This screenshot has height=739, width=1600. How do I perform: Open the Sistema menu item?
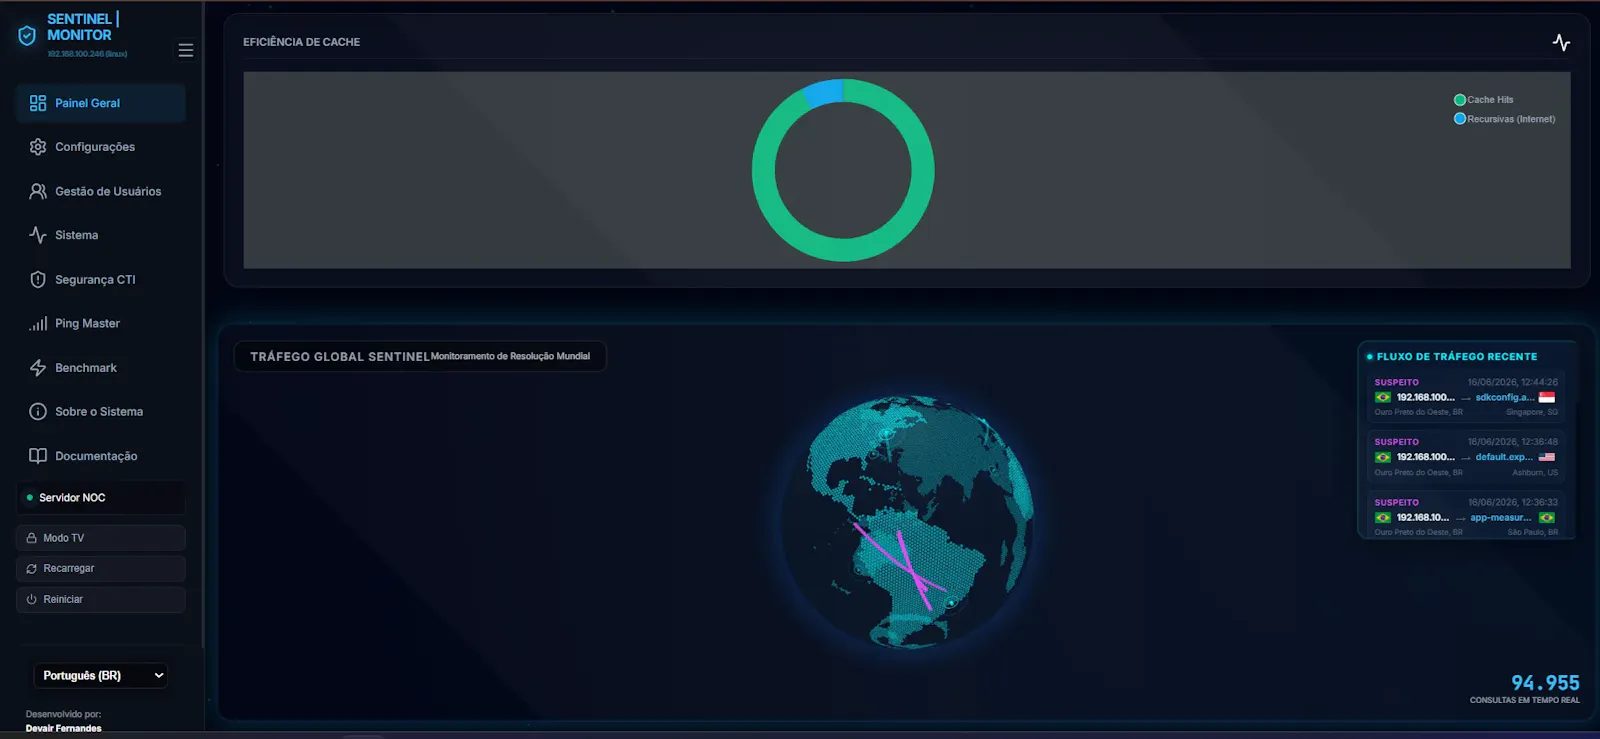(101, 235)
